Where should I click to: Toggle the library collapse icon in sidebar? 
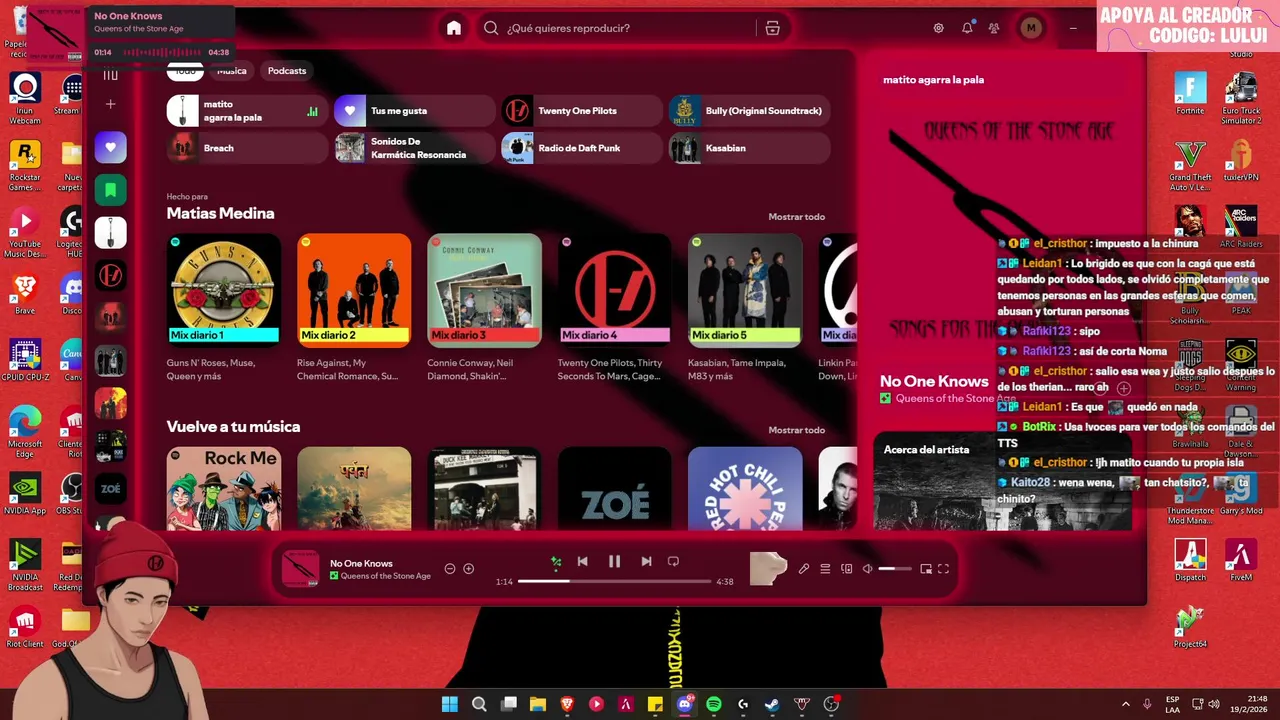click(111, 74)
